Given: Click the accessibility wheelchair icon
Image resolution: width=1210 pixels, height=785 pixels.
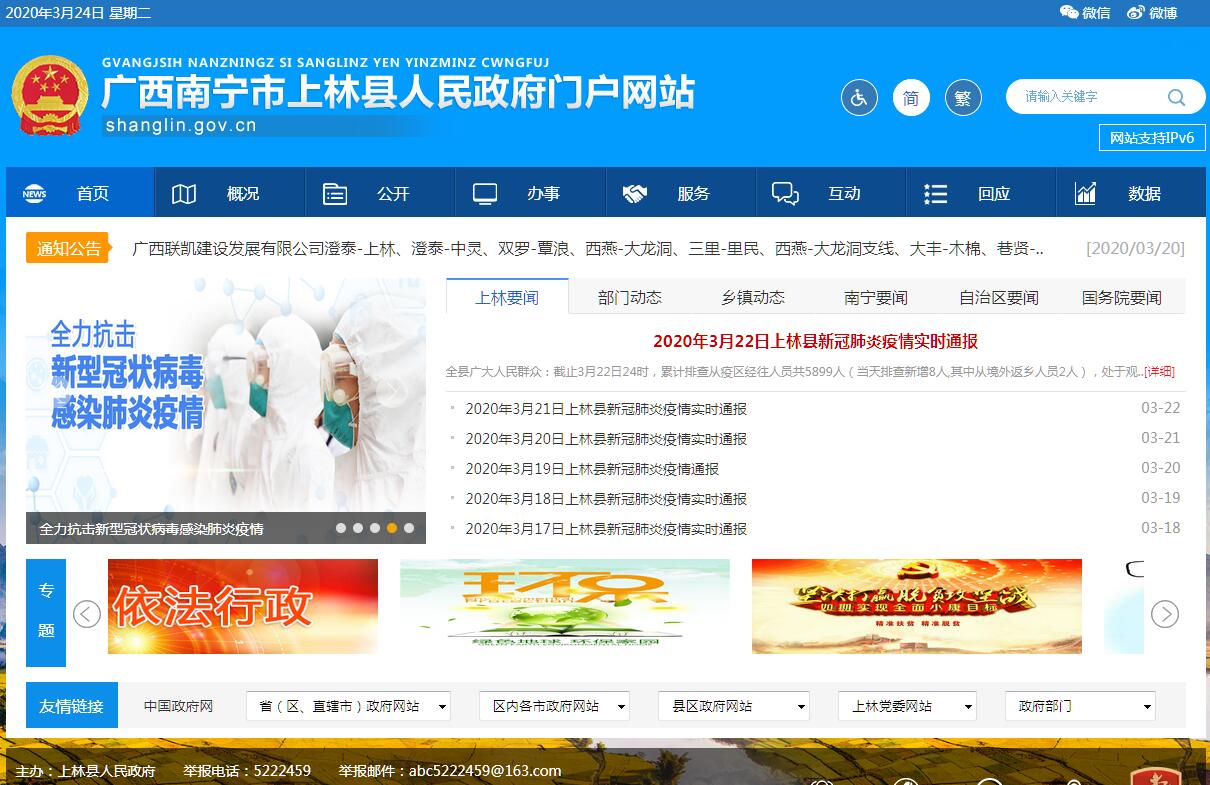Looking at the screenshot, I should click(858, 98).
